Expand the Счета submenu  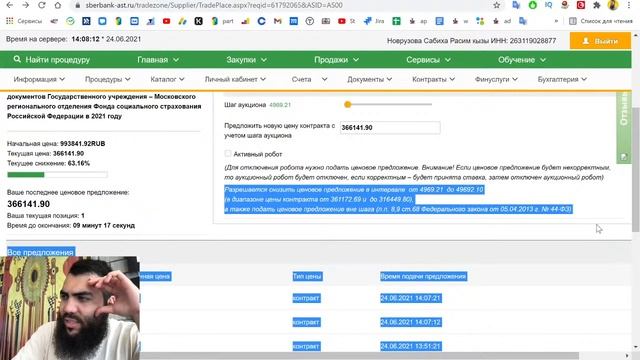pyautogui.click(x=309, y=79)
